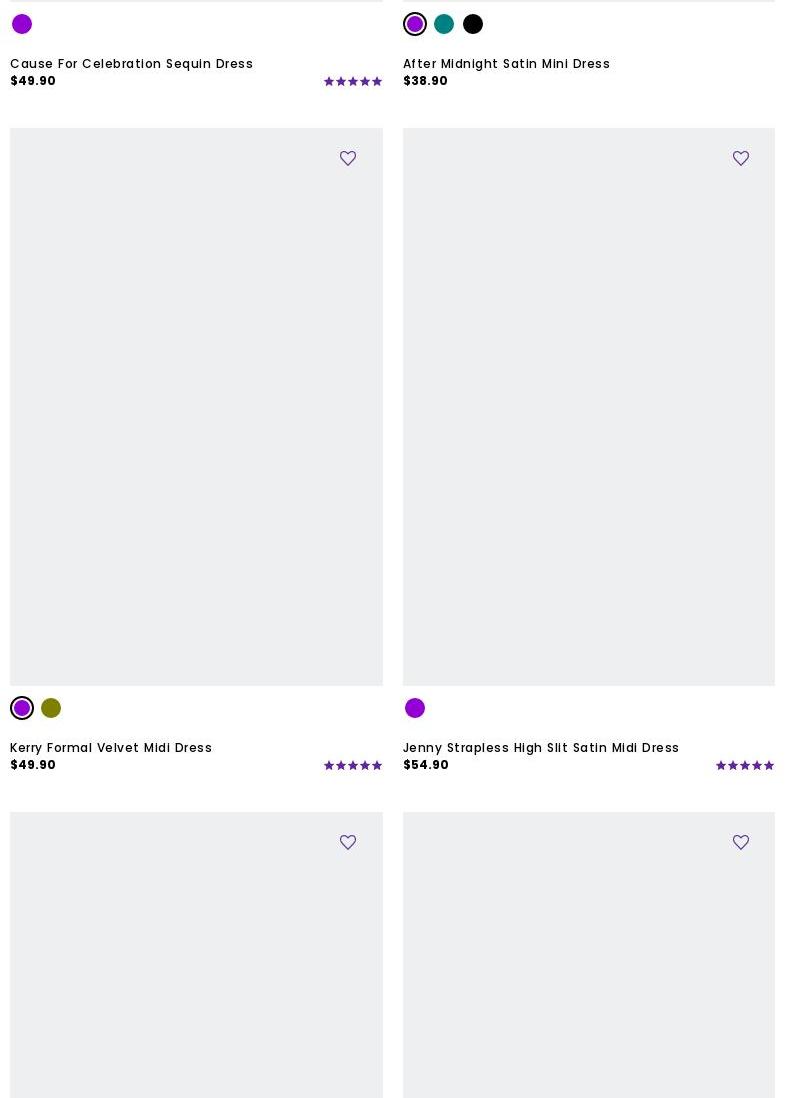Click wishlist heart on bottom-right product image
785x1098 pixels.
(x=740, y=842)
